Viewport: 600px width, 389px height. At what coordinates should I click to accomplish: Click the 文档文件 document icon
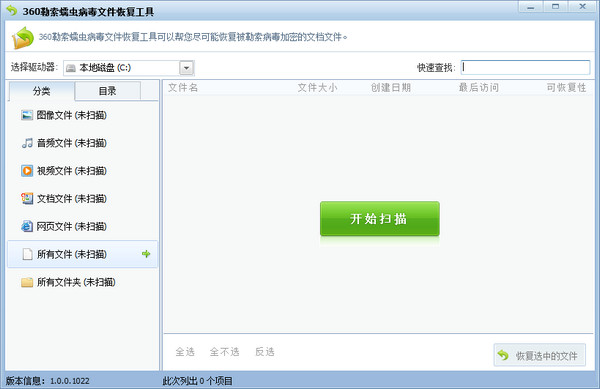click(x=27, y=199)
